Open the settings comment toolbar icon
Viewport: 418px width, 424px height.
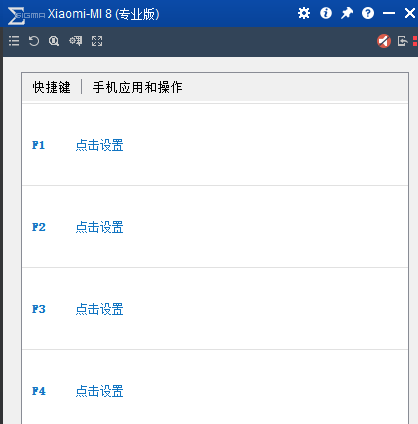tap(76, 41)
